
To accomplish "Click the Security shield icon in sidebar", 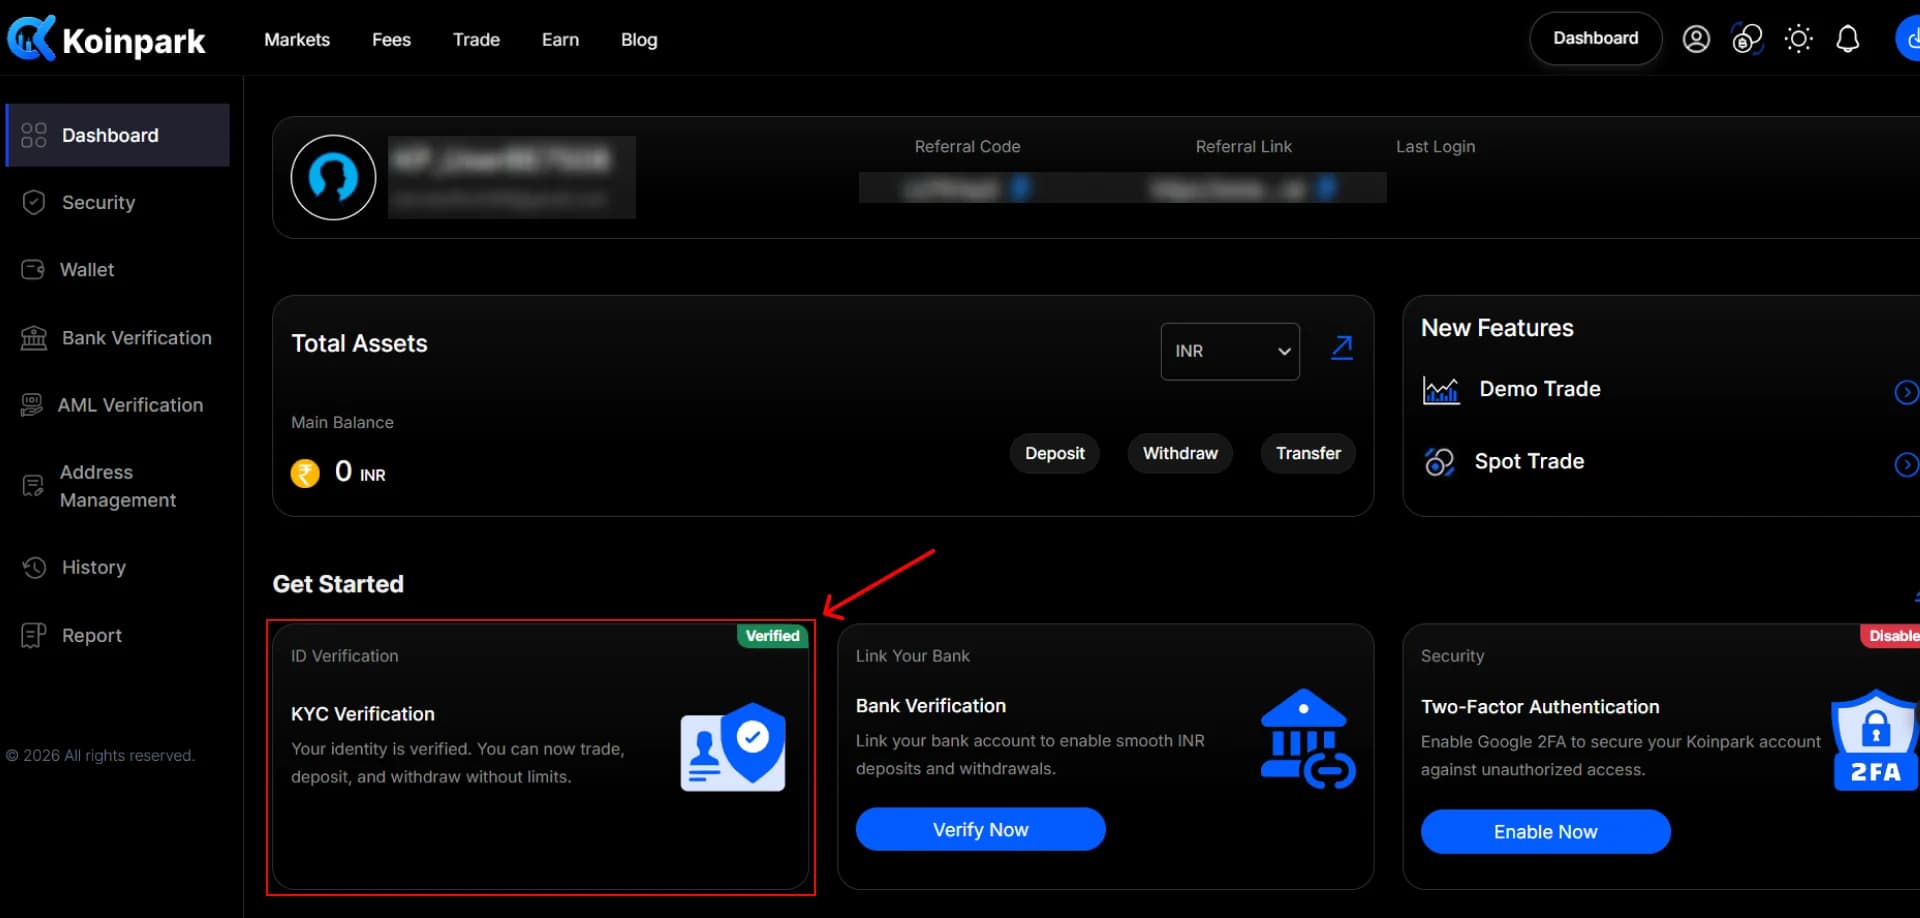I will click(x=34, y=202).
